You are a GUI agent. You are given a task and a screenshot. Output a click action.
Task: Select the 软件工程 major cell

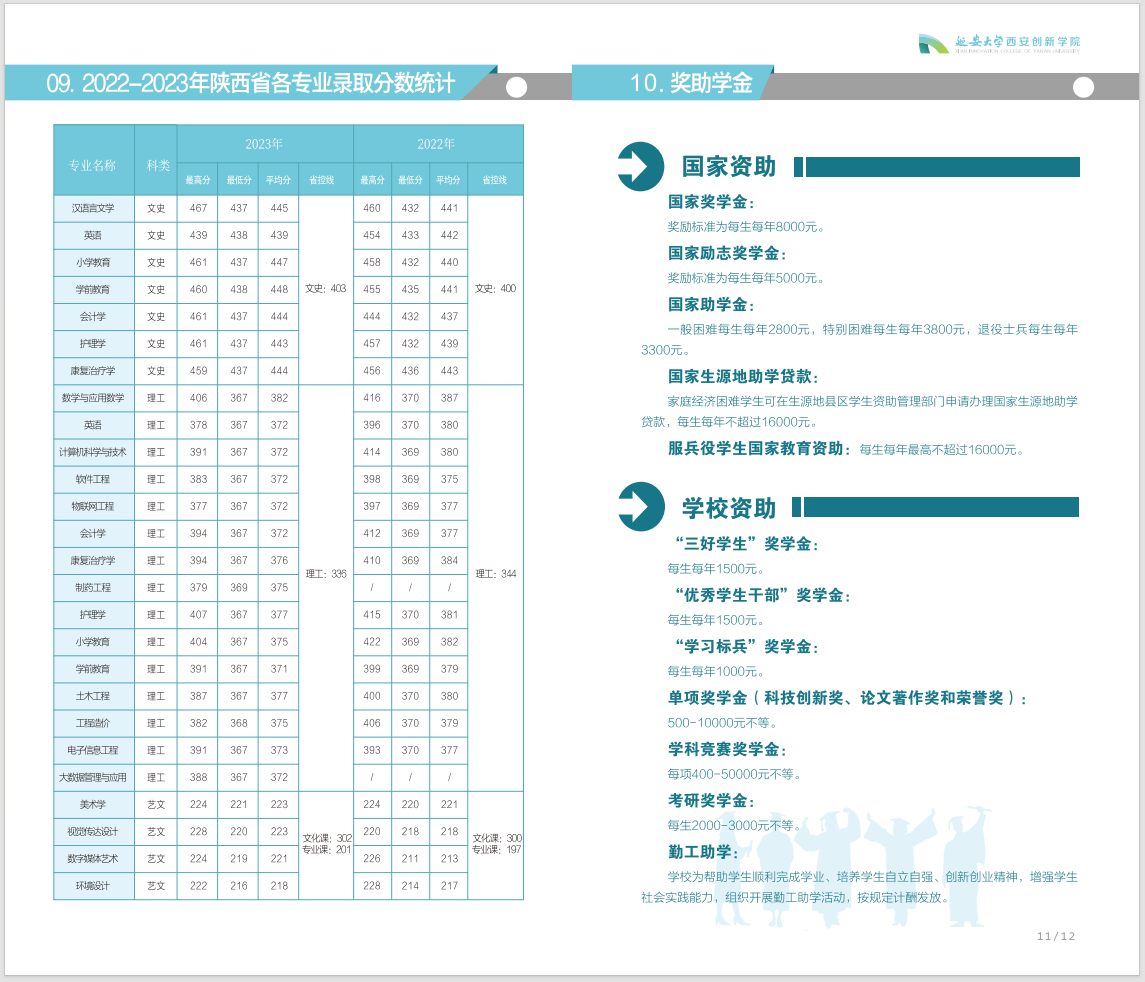coord(93,479)
